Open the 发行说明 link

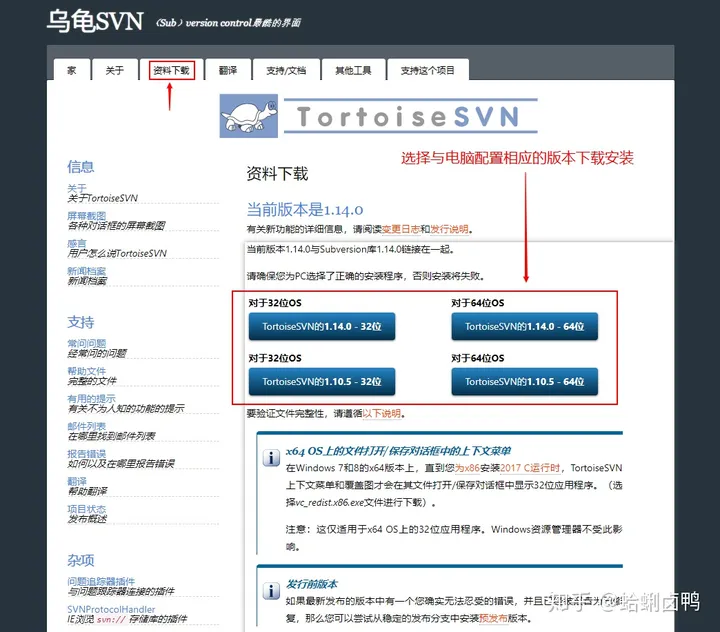tap(449, 229)
